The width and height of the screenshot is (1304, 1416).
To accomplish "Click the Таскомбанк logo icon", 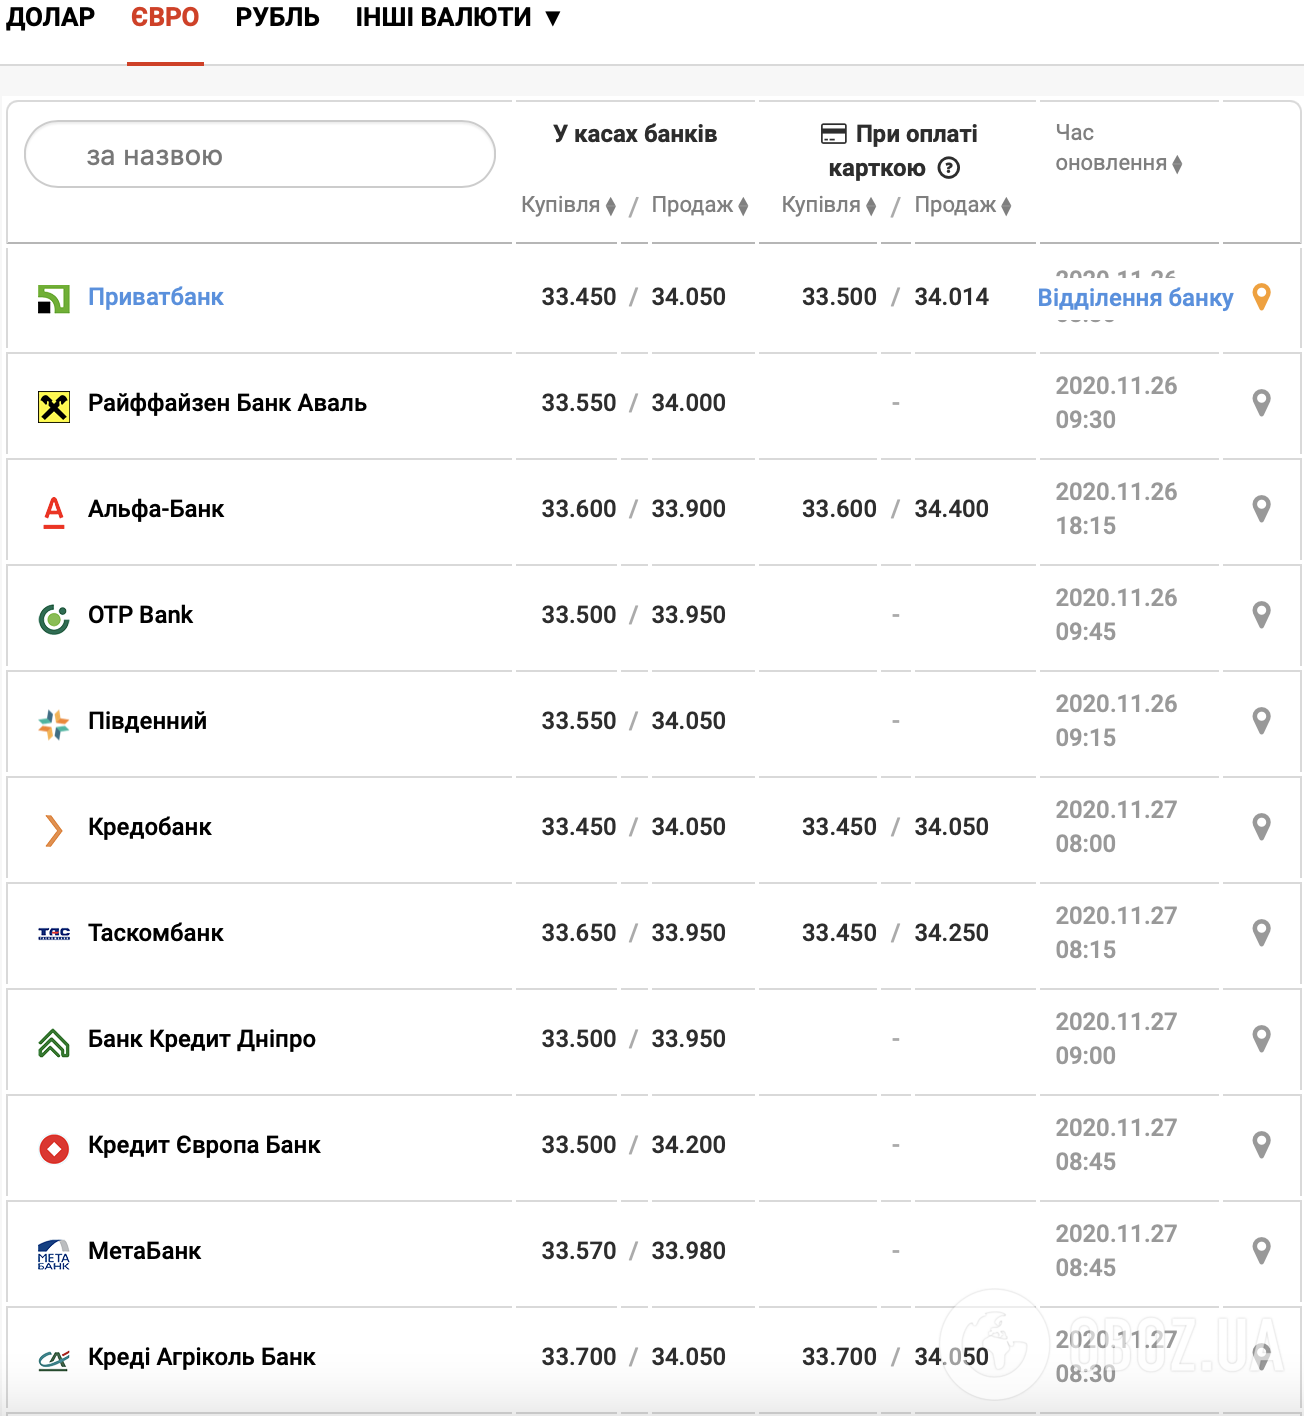I will click(x=54, y=934).
